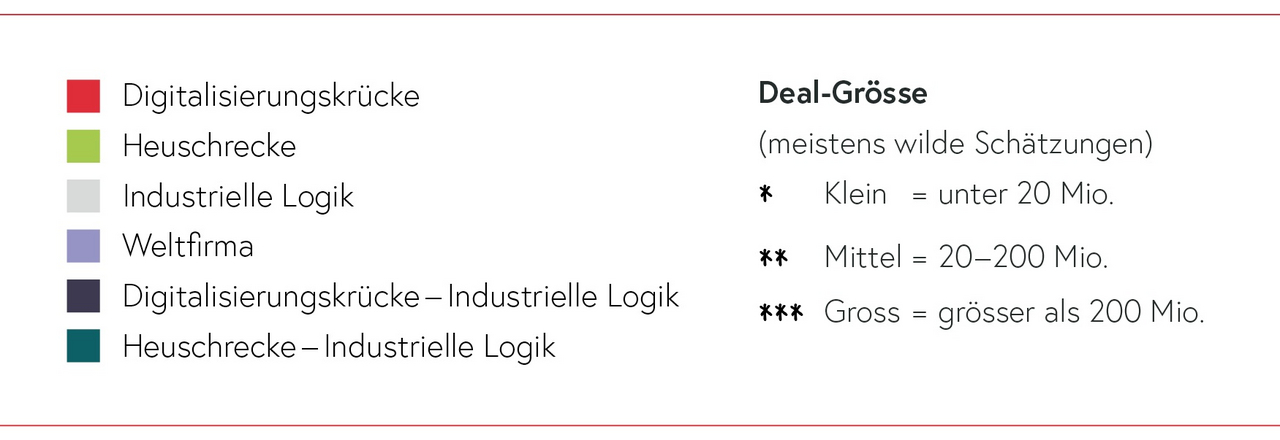Choose the lavender Weltfirma color swatch
This screenshot has width=1280, height=440.
[x=84, y=246]
